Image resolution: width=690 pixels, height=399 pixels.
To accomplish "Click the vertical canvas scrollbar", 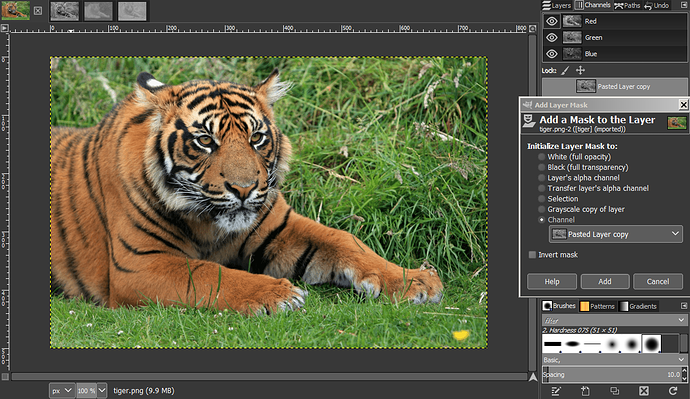I will pyautogui.click(x=532, y=202).
